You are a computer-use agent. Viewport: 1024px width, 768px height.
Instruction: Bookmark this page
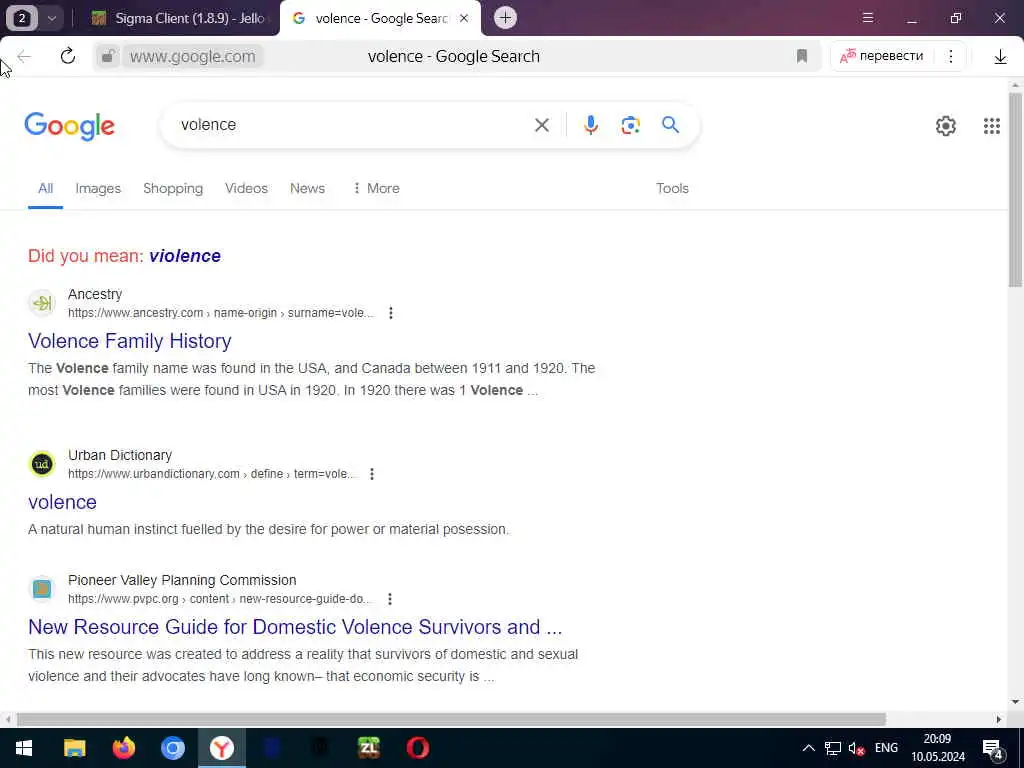802,56
